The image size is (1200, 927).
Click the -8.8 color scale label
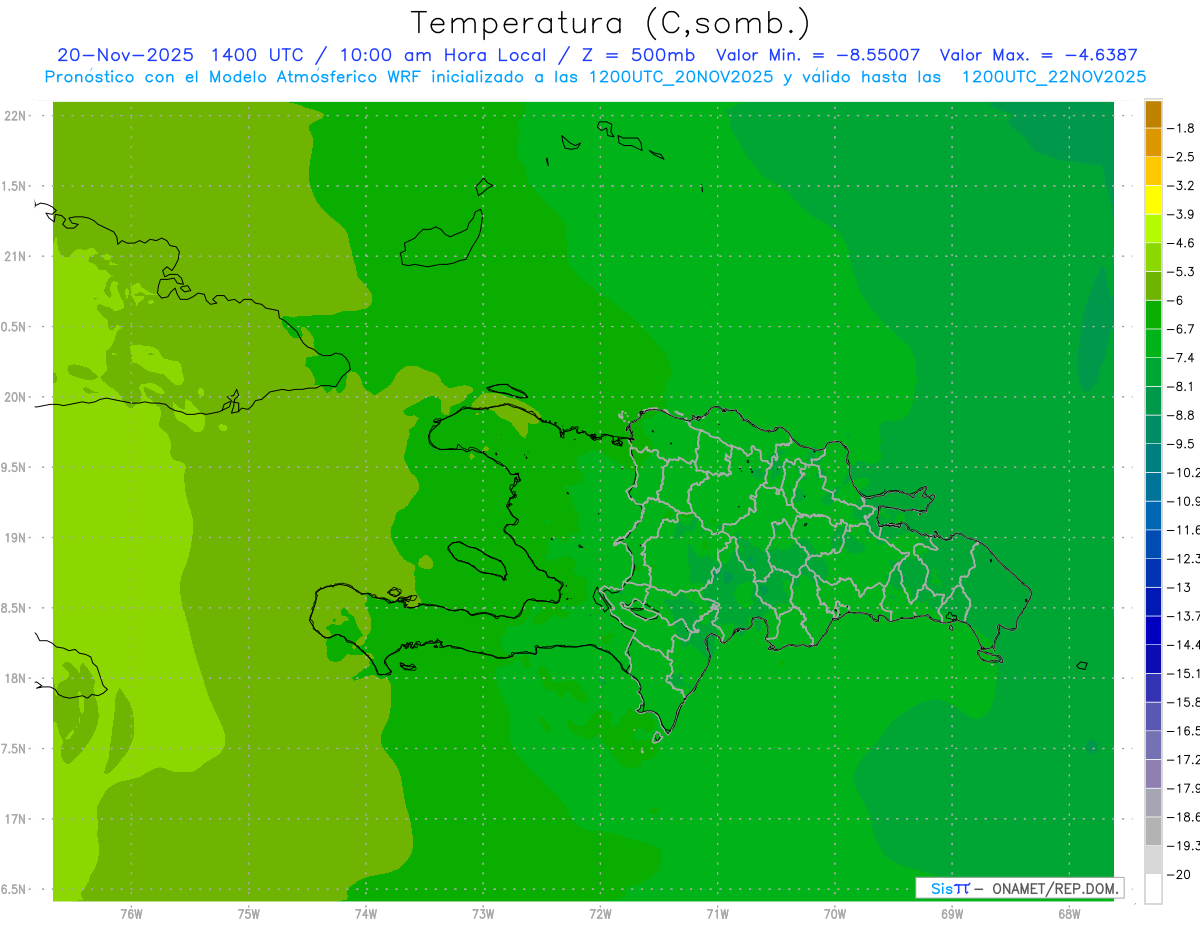tap(1181, 415)
